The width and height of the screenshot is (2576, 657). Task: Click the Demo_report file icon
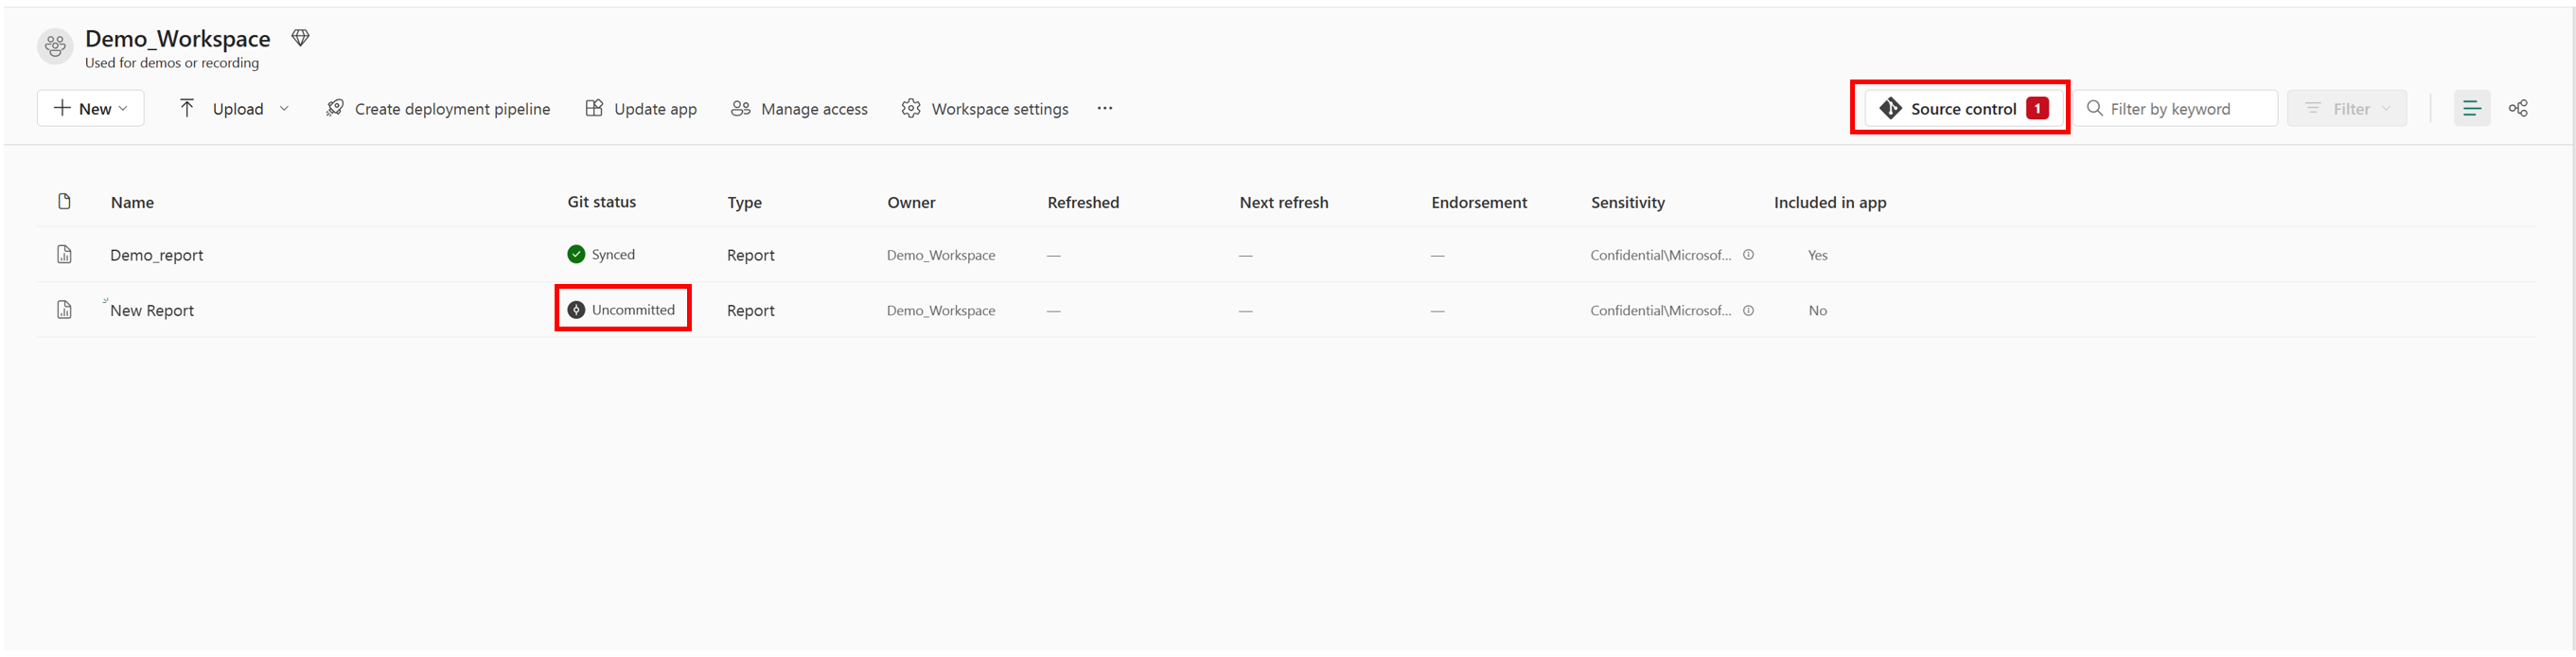click(65, 255)
